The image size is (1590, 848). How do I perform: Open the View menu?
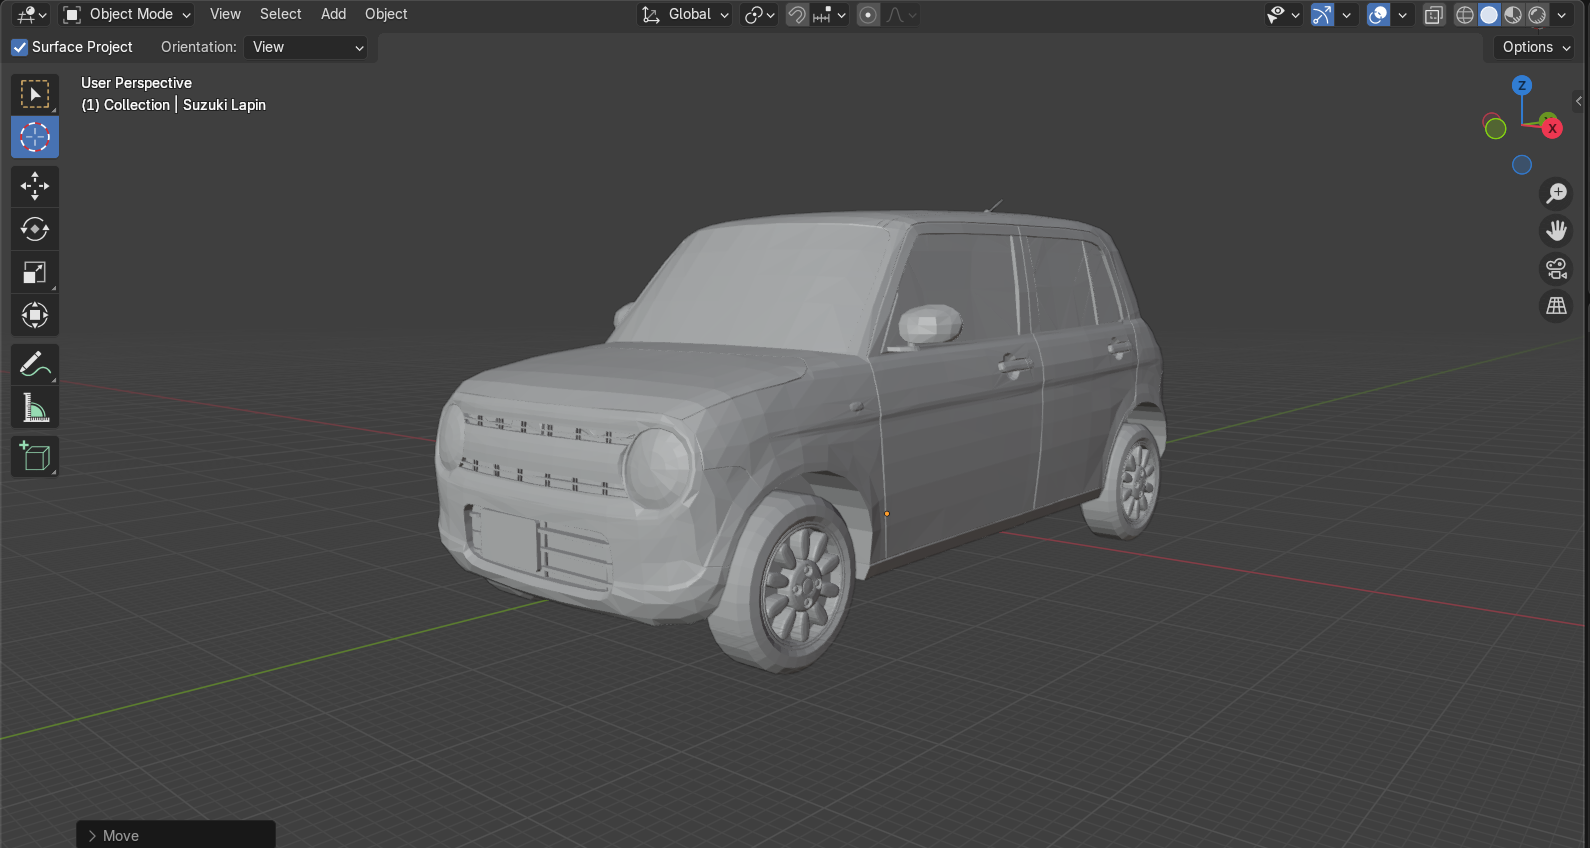[225, 15]
